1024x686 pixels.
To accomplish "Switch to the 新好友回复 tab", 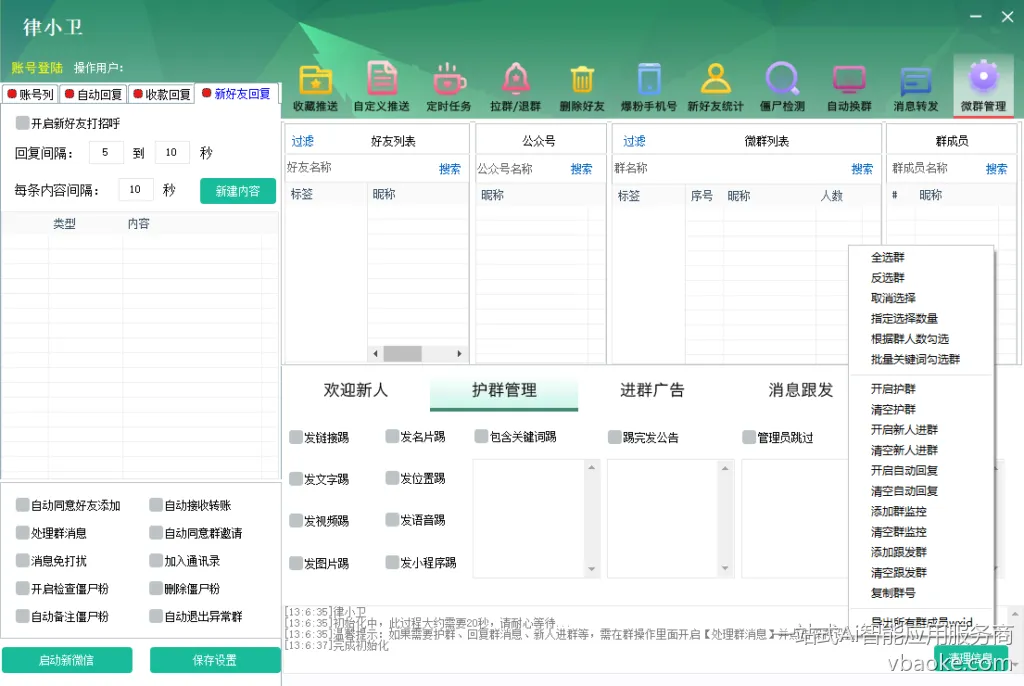I will [236, 93].
